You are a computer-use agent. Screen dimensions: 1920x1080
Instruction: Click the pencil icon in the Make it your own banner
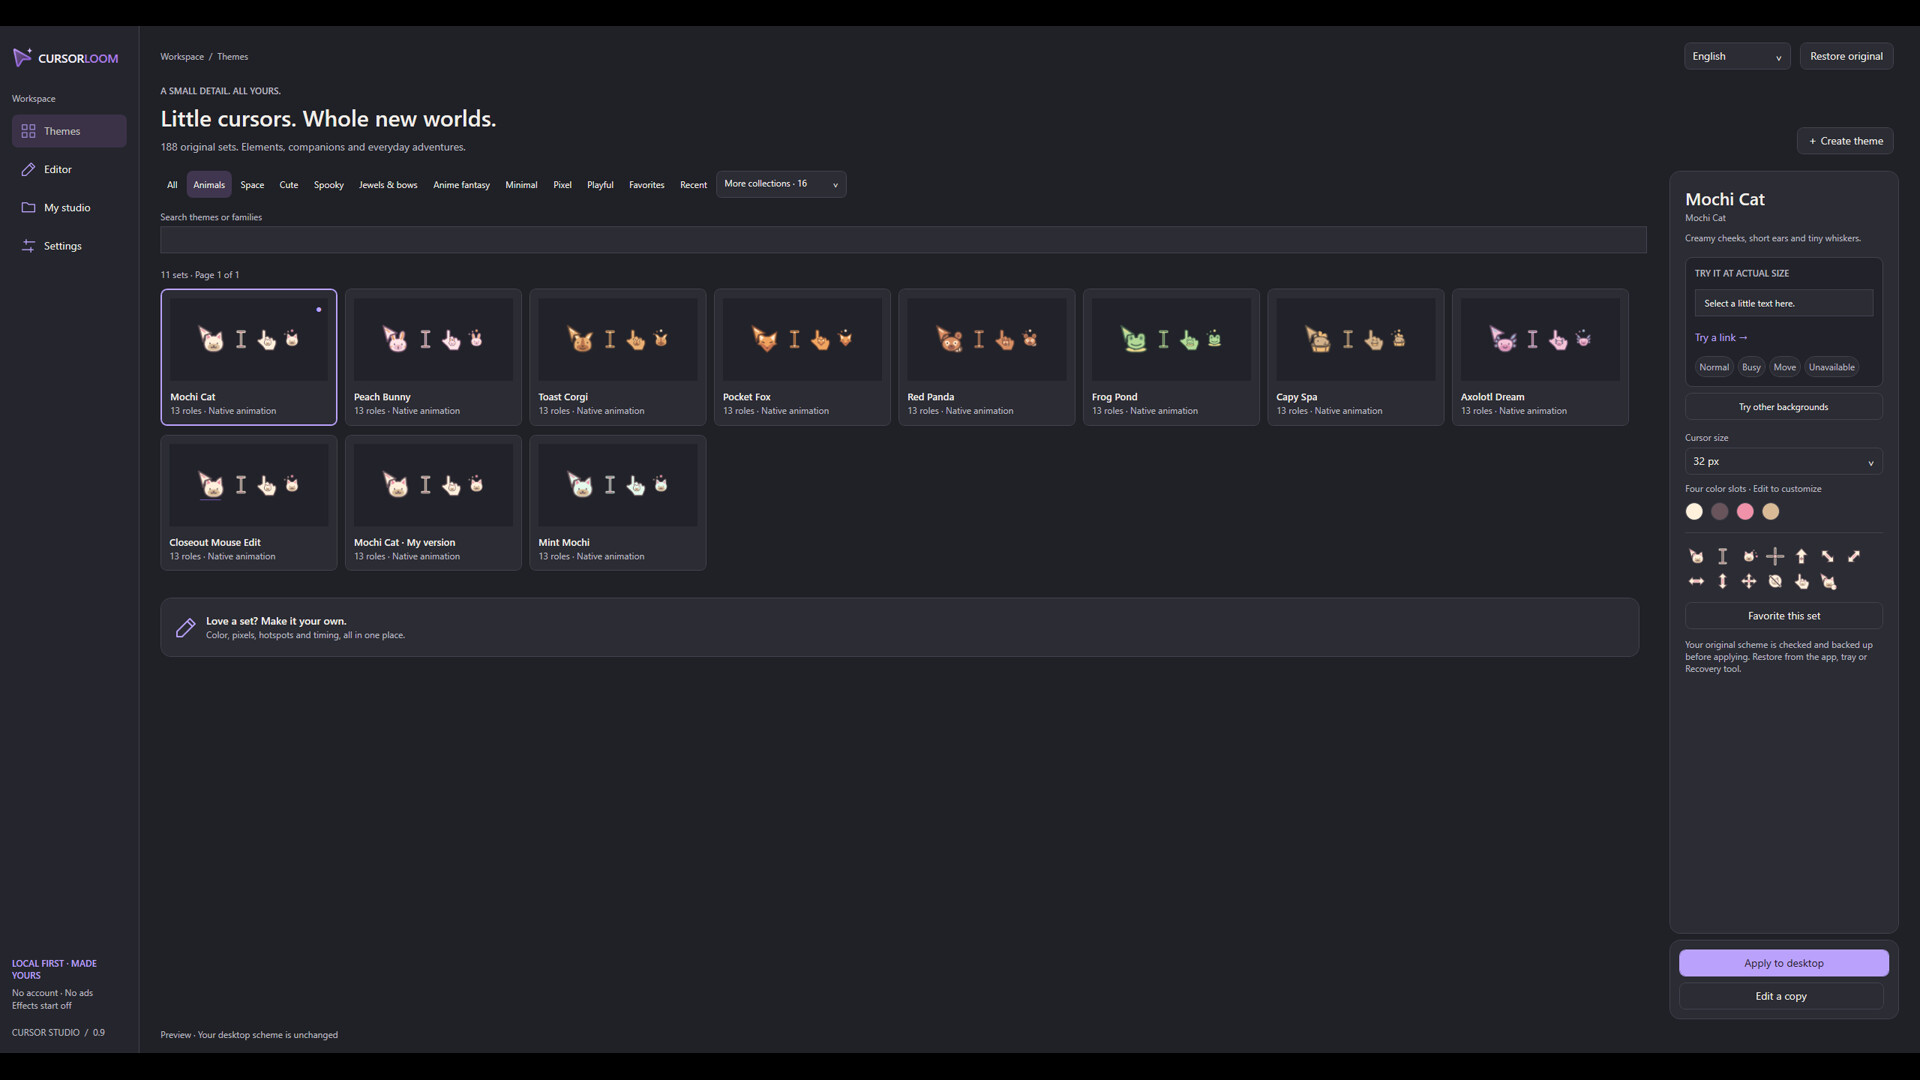pos(185,628)
